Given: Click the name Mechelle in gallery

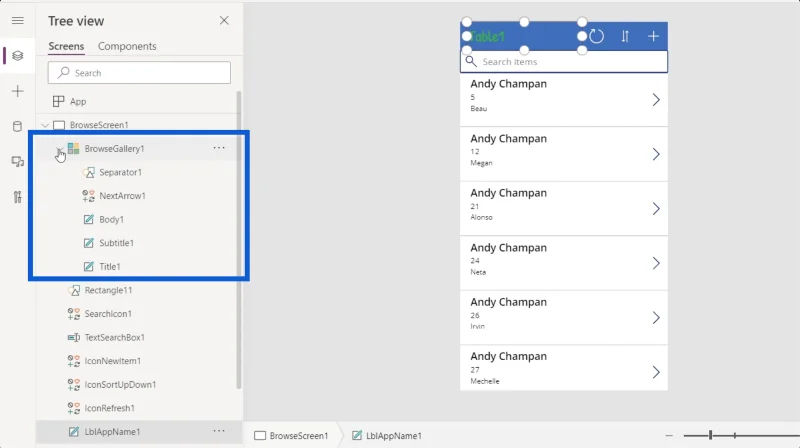Looking at the screenshot, I should pyautogui.click(x=485, y=381).
